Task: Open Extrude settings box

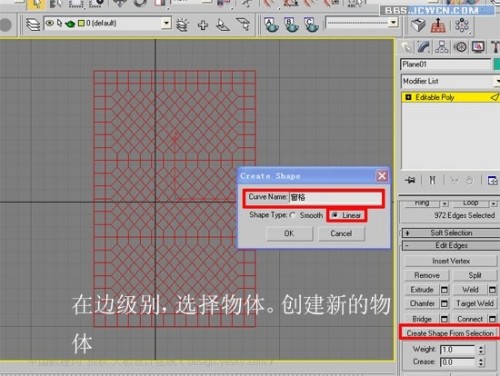Action: [444, 290]
